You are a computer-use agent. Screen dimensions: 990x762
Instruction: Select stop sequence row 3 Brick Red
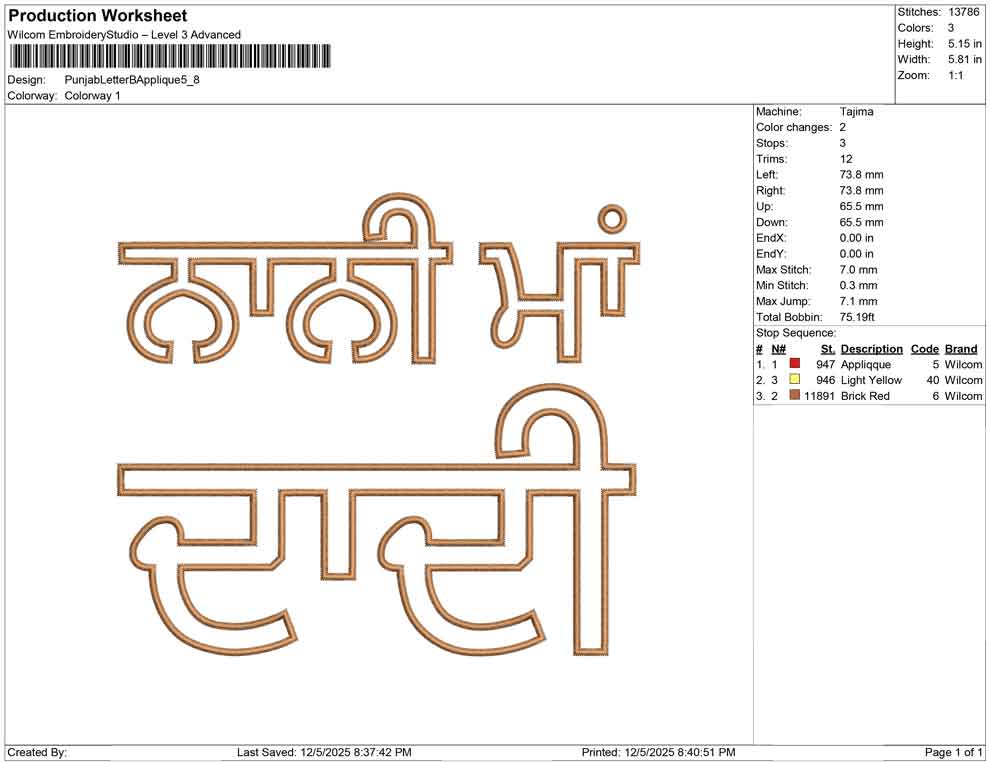[x=866, y=396]
